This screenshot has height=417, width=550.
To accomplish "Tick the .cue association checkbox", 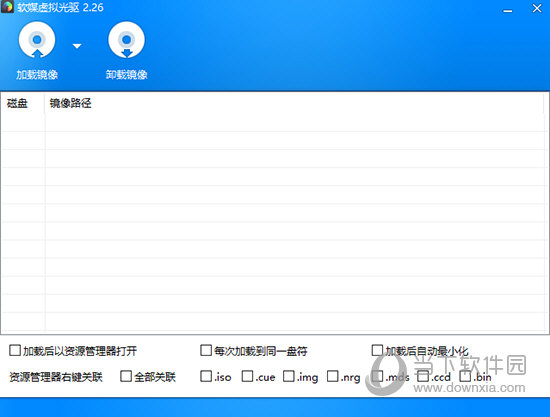I will coord(247,376).
